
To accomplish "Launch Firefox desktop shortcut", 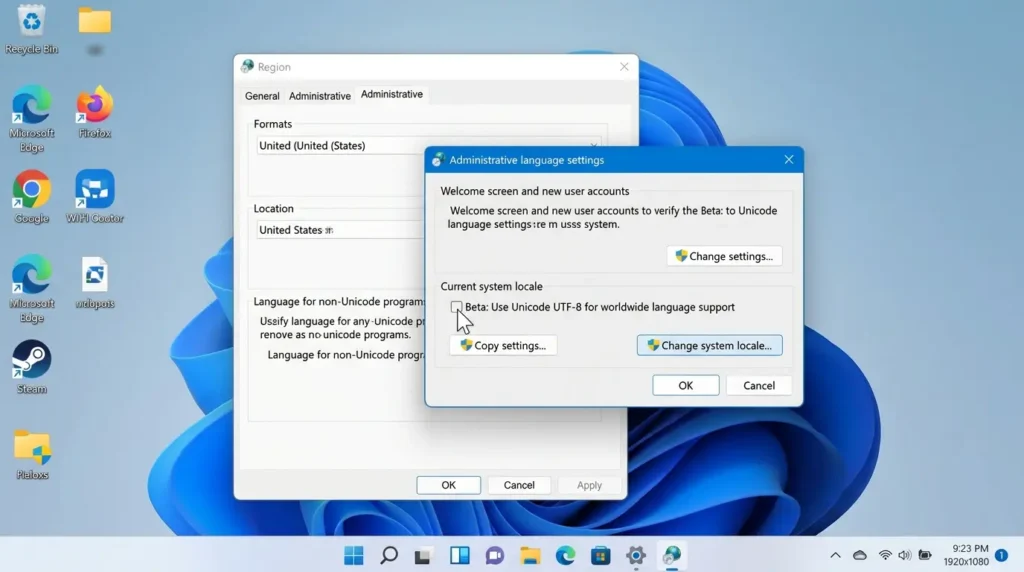I will pyautogui.click(x=95, y=112).
